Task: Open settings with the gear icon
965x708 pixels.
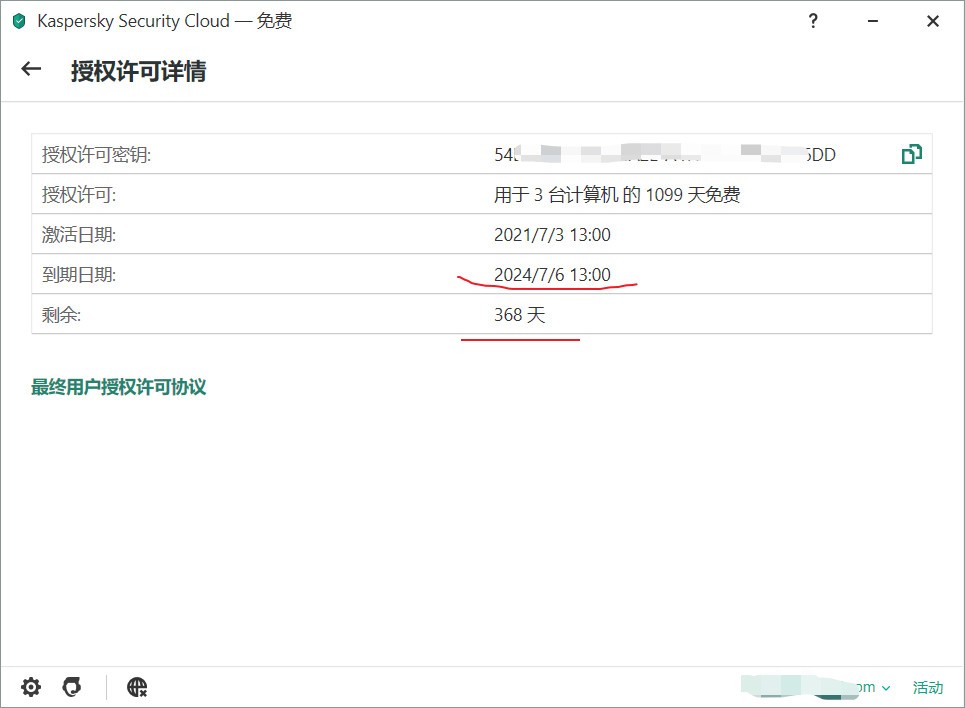Action: pyautogui.click(x=31, y=686)
